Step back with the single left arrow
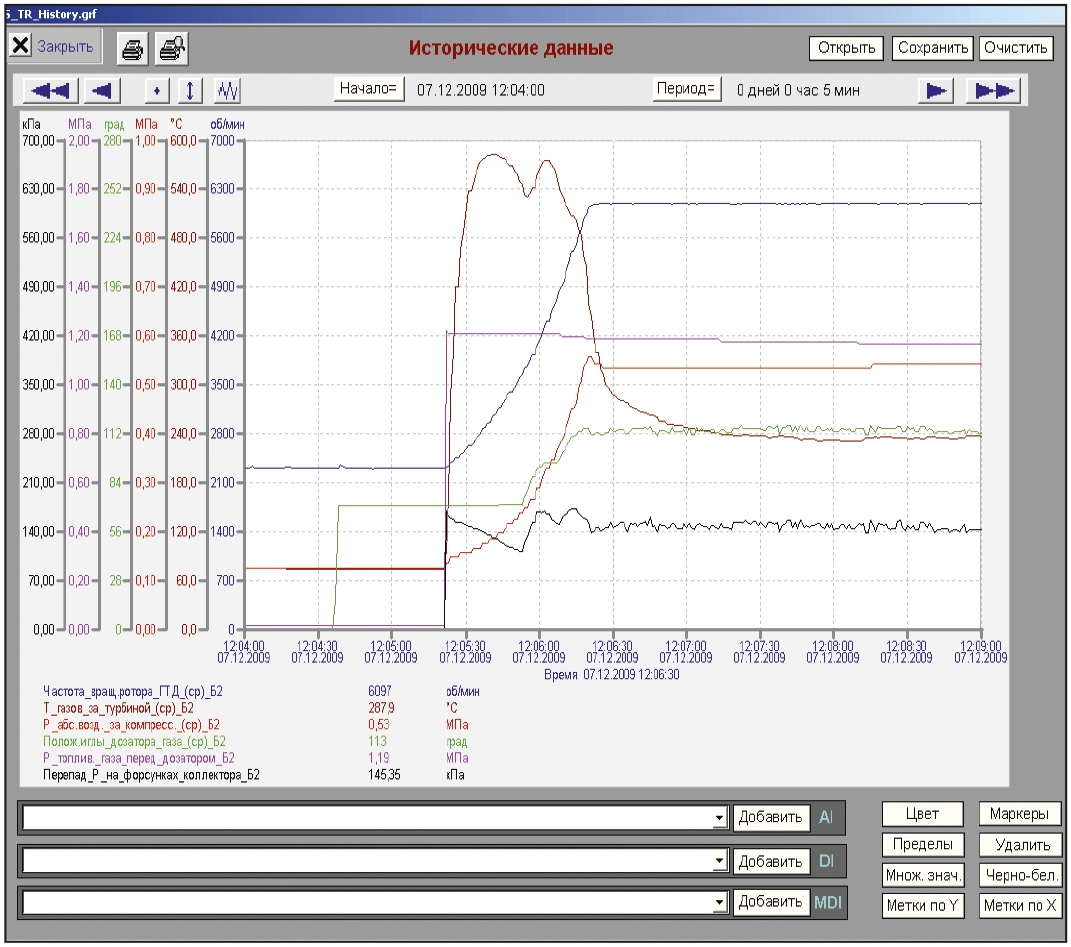1071x947 pixels. 102,90
